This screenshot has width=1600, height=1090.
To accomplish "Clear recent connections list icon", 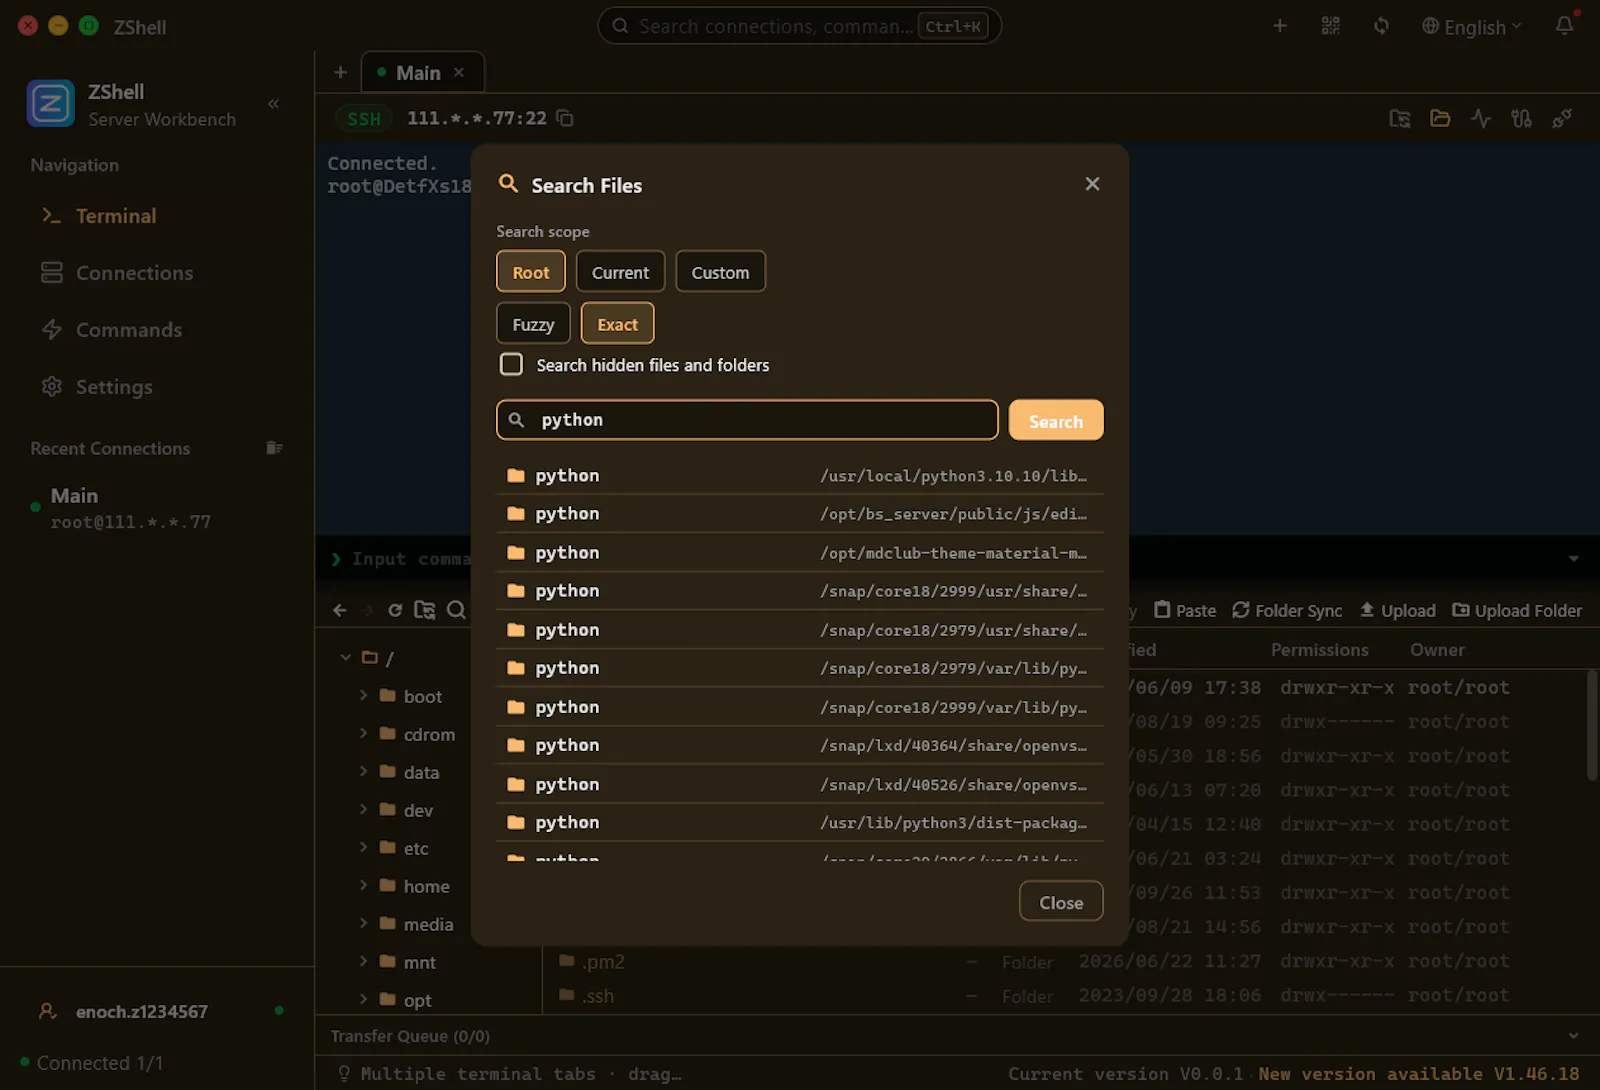I will click(x=274, y=448).
